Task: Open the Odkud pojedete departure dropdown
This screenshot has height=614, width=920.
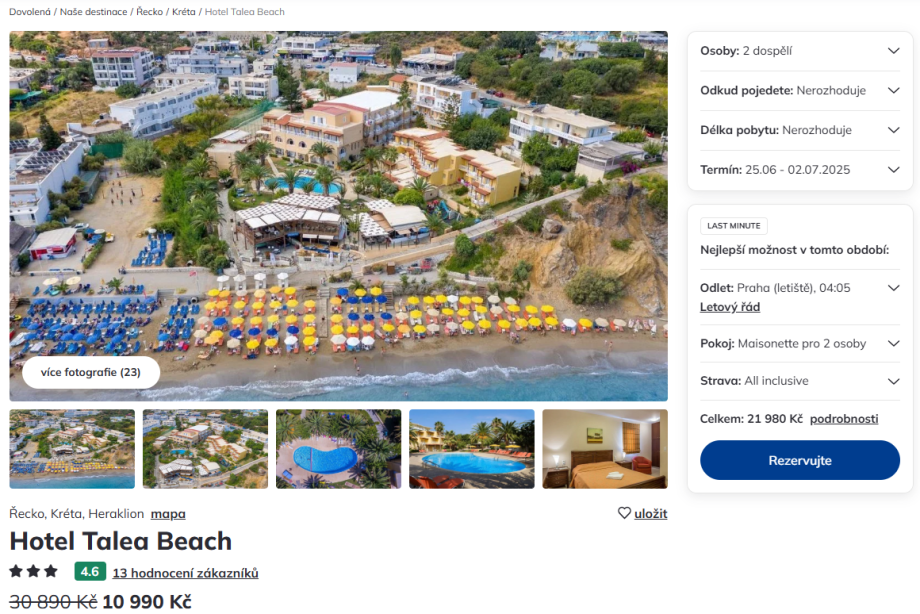Action: (x=893, y=90)
